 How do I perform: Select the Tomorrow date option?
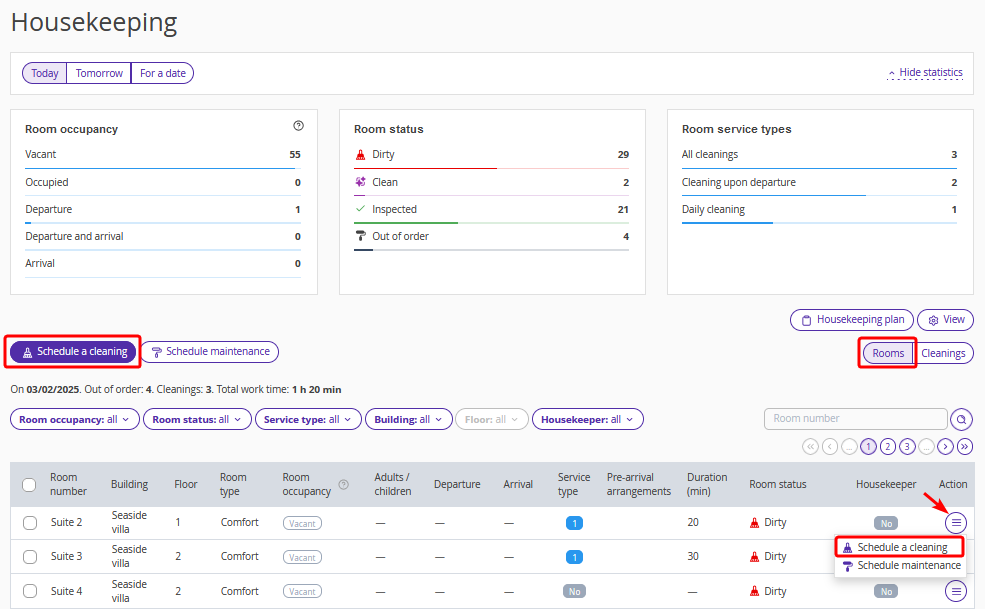pyautogui.click(x=99, y=73)
